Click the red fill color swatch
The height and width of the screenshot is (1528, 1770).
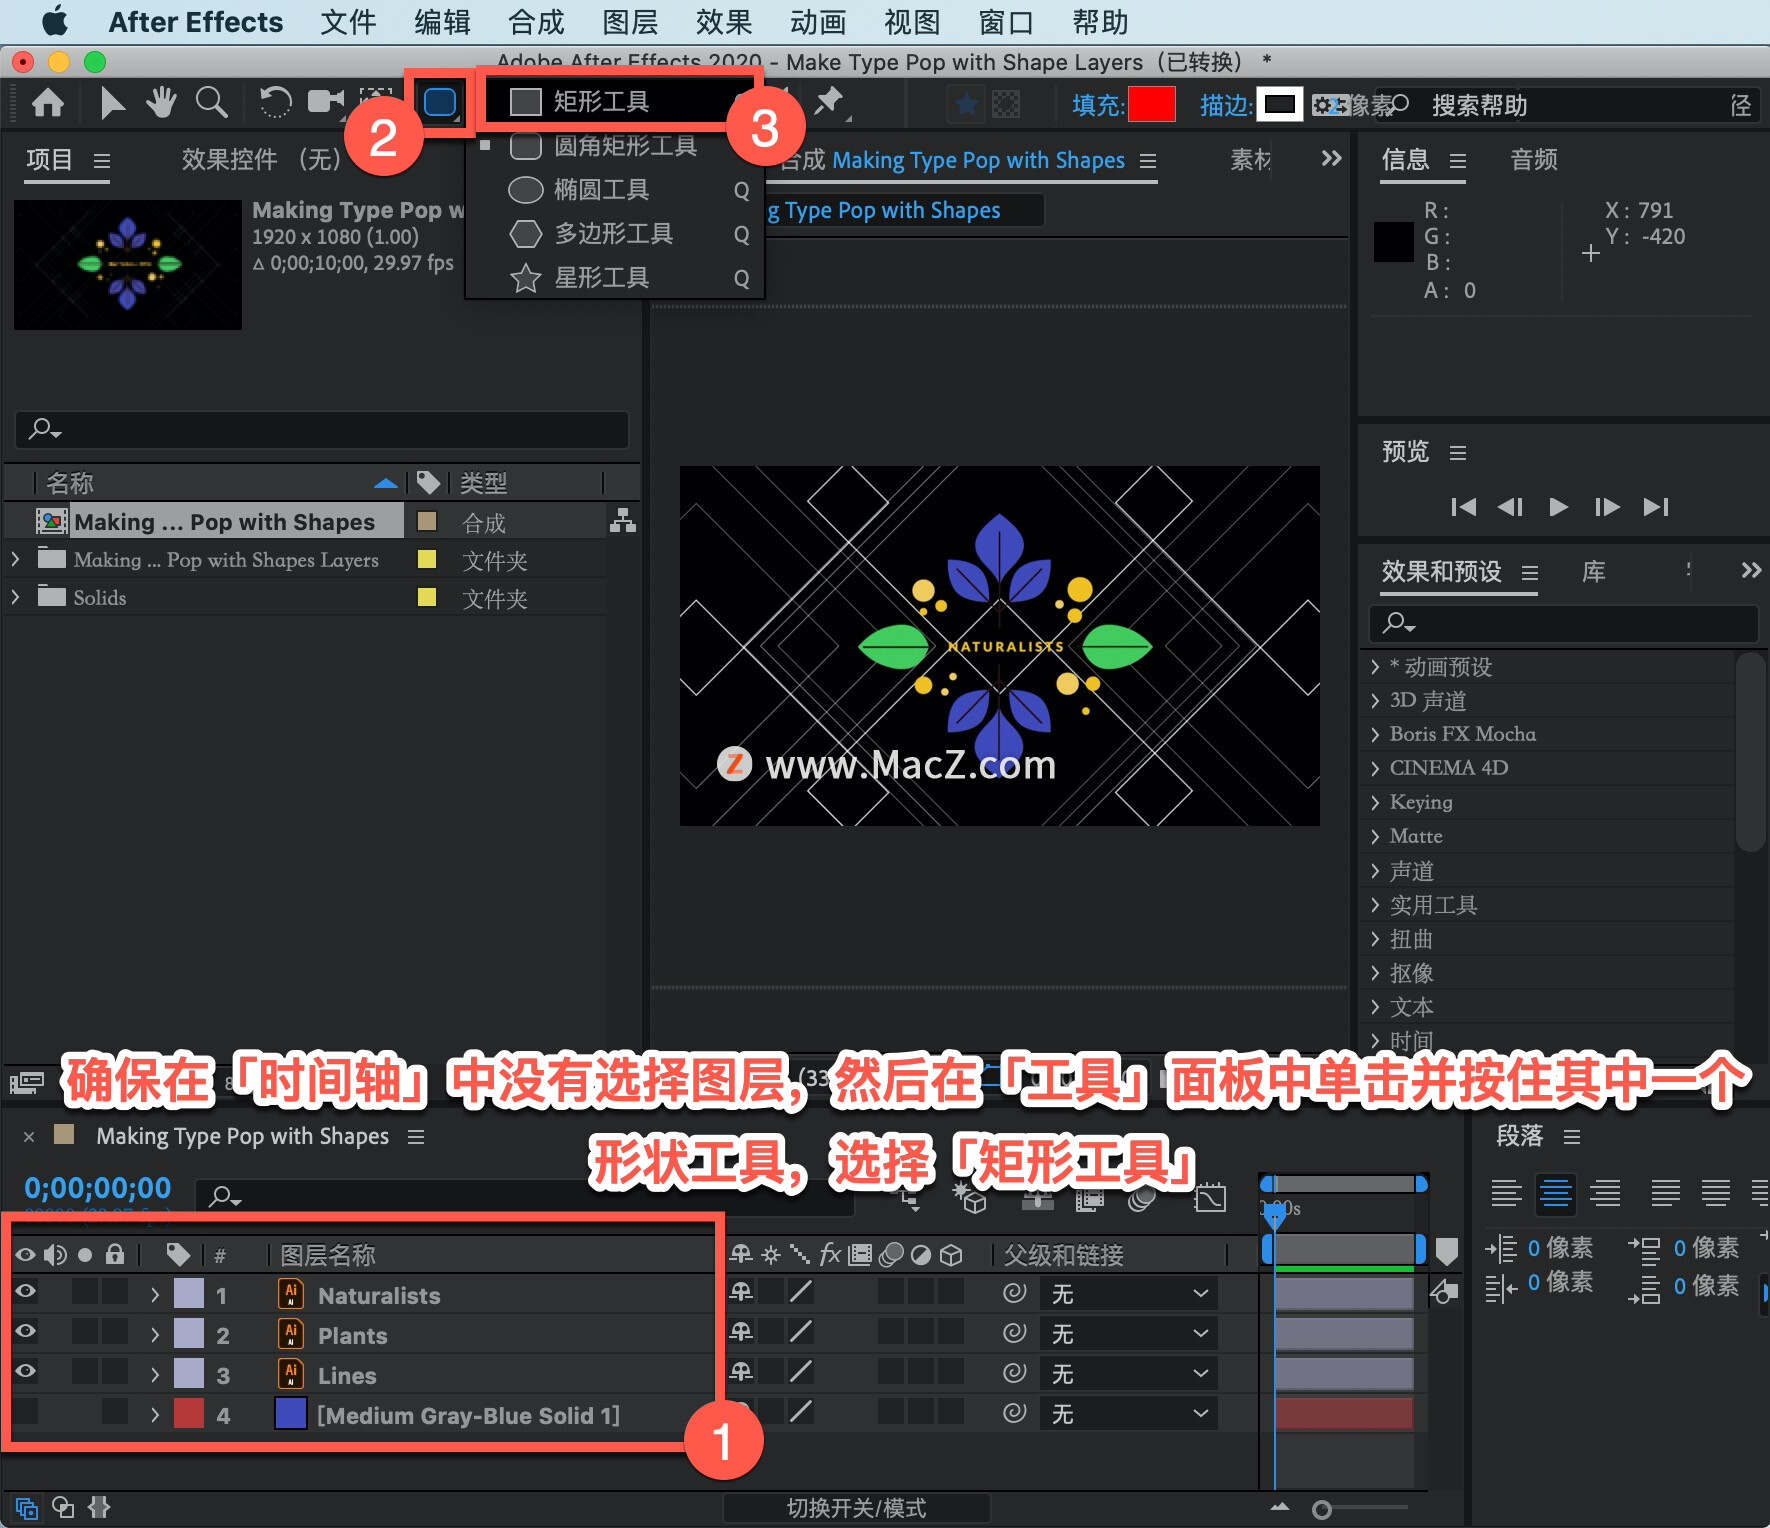point(1151,104)
